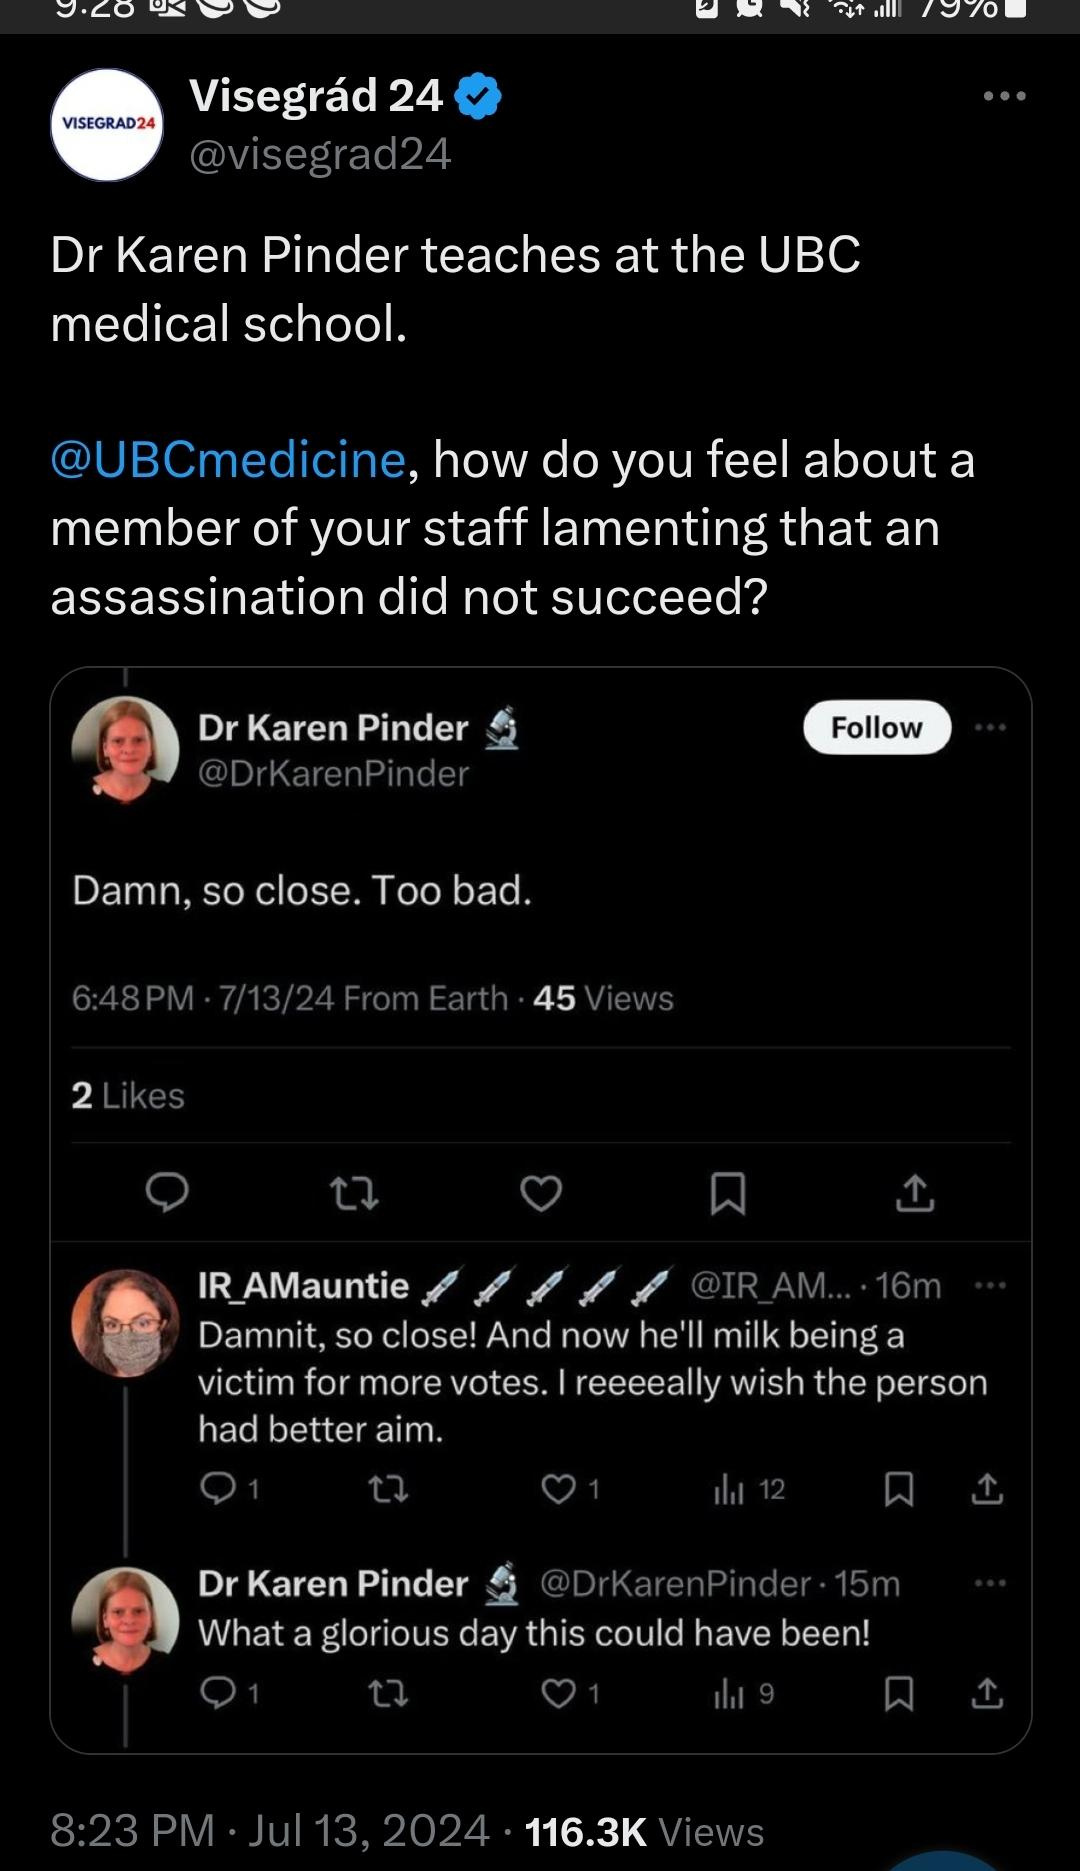
Task: Bookmark the "glorious day" reply
Action: tap(899, 1693)
